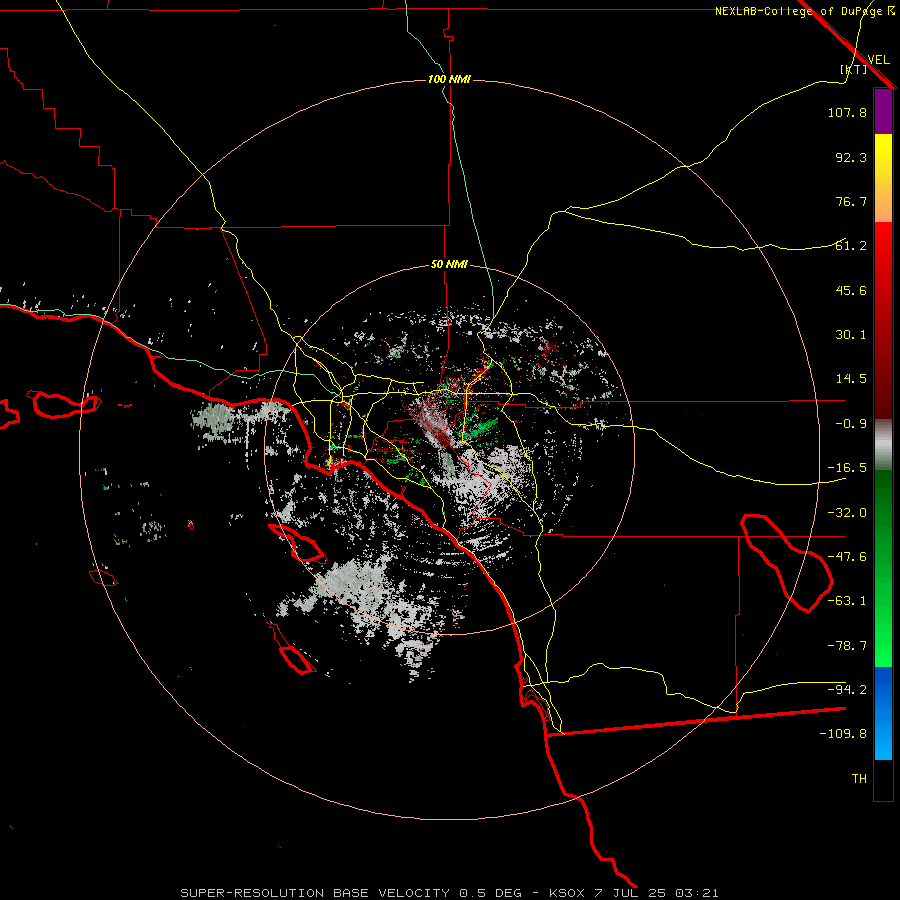The height and width of the screenshot is (900, 900).
Task: Click the TH threshold label
Action: [x=859, y=779]
